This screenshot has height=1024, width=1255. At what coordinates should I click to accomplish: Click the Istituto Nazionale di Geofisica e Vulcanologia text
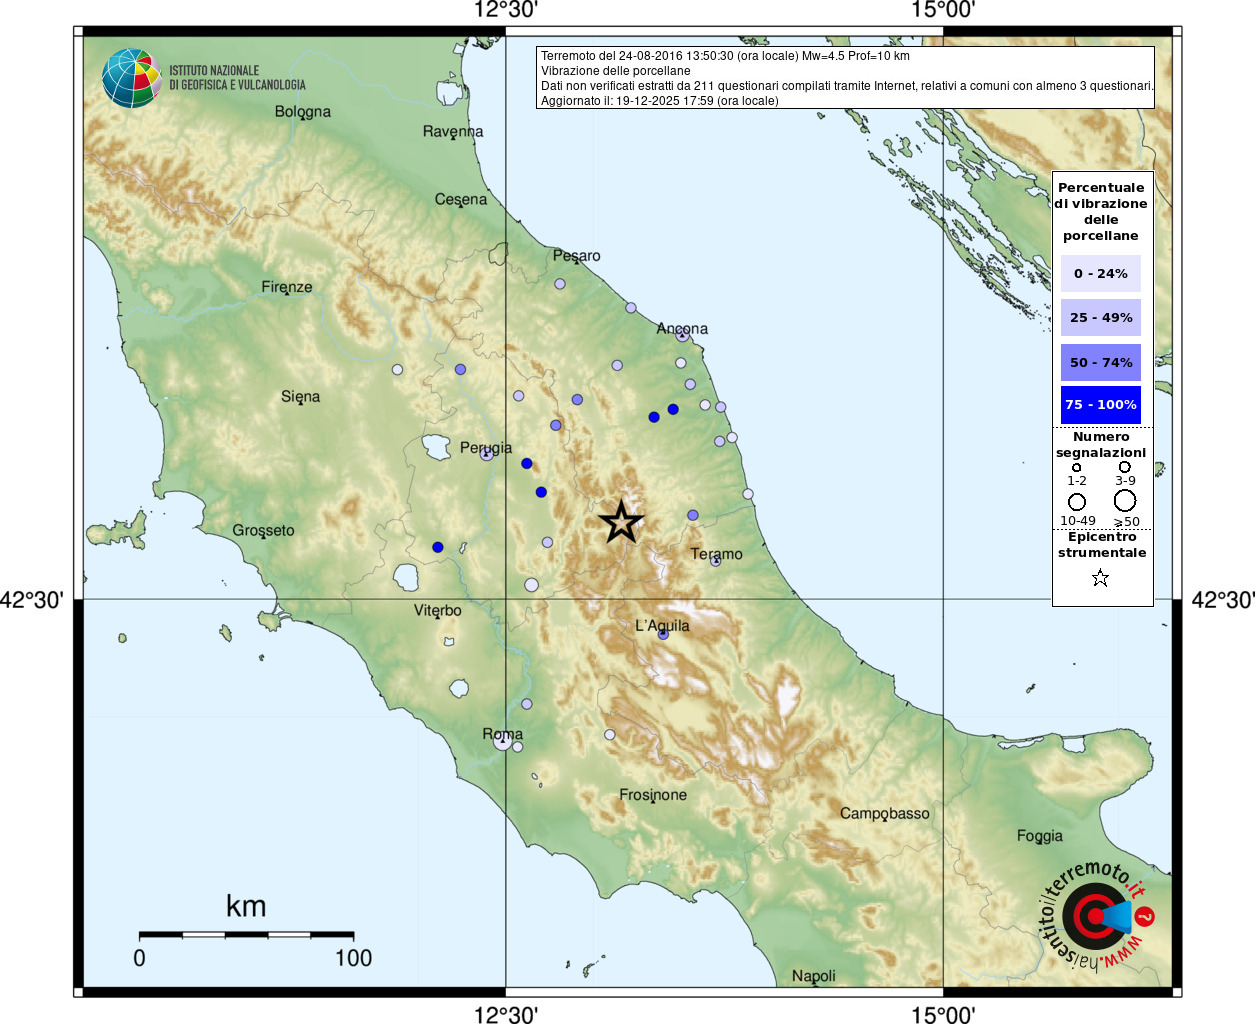point(237,78)
